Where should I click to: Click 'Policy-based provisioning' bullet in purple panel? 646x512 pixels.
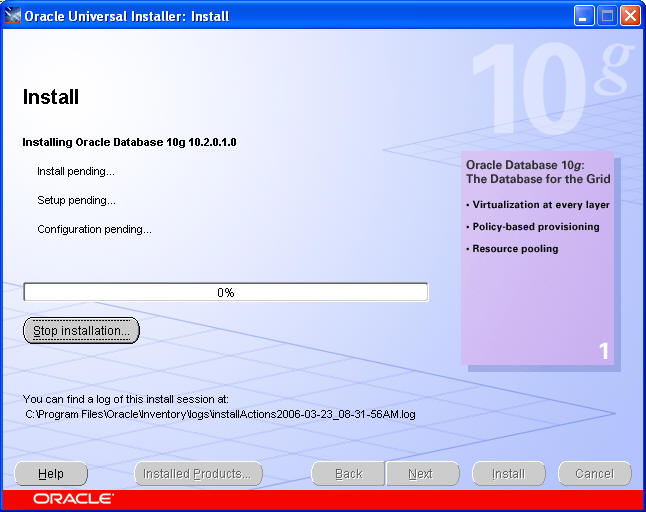(x=535, y=226)
